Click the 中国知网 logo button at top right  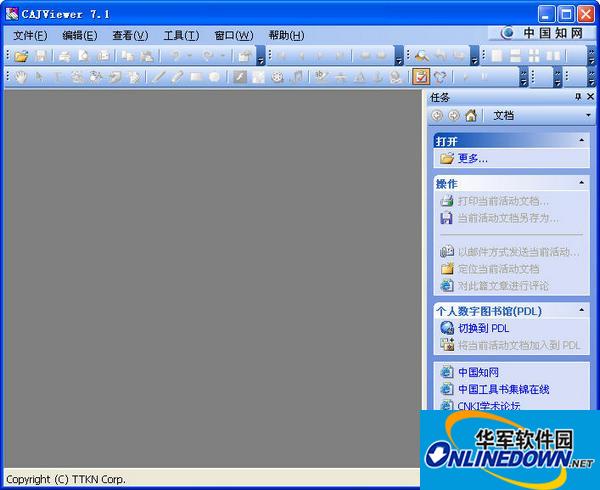pos(541,33)
